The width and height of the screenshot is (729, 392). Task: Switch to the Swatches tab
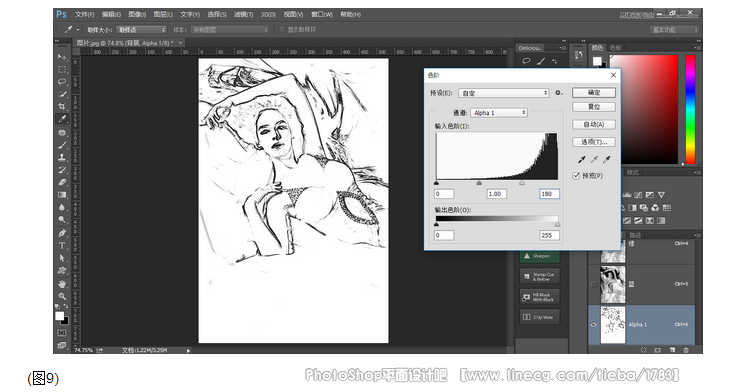click(615, 47)
